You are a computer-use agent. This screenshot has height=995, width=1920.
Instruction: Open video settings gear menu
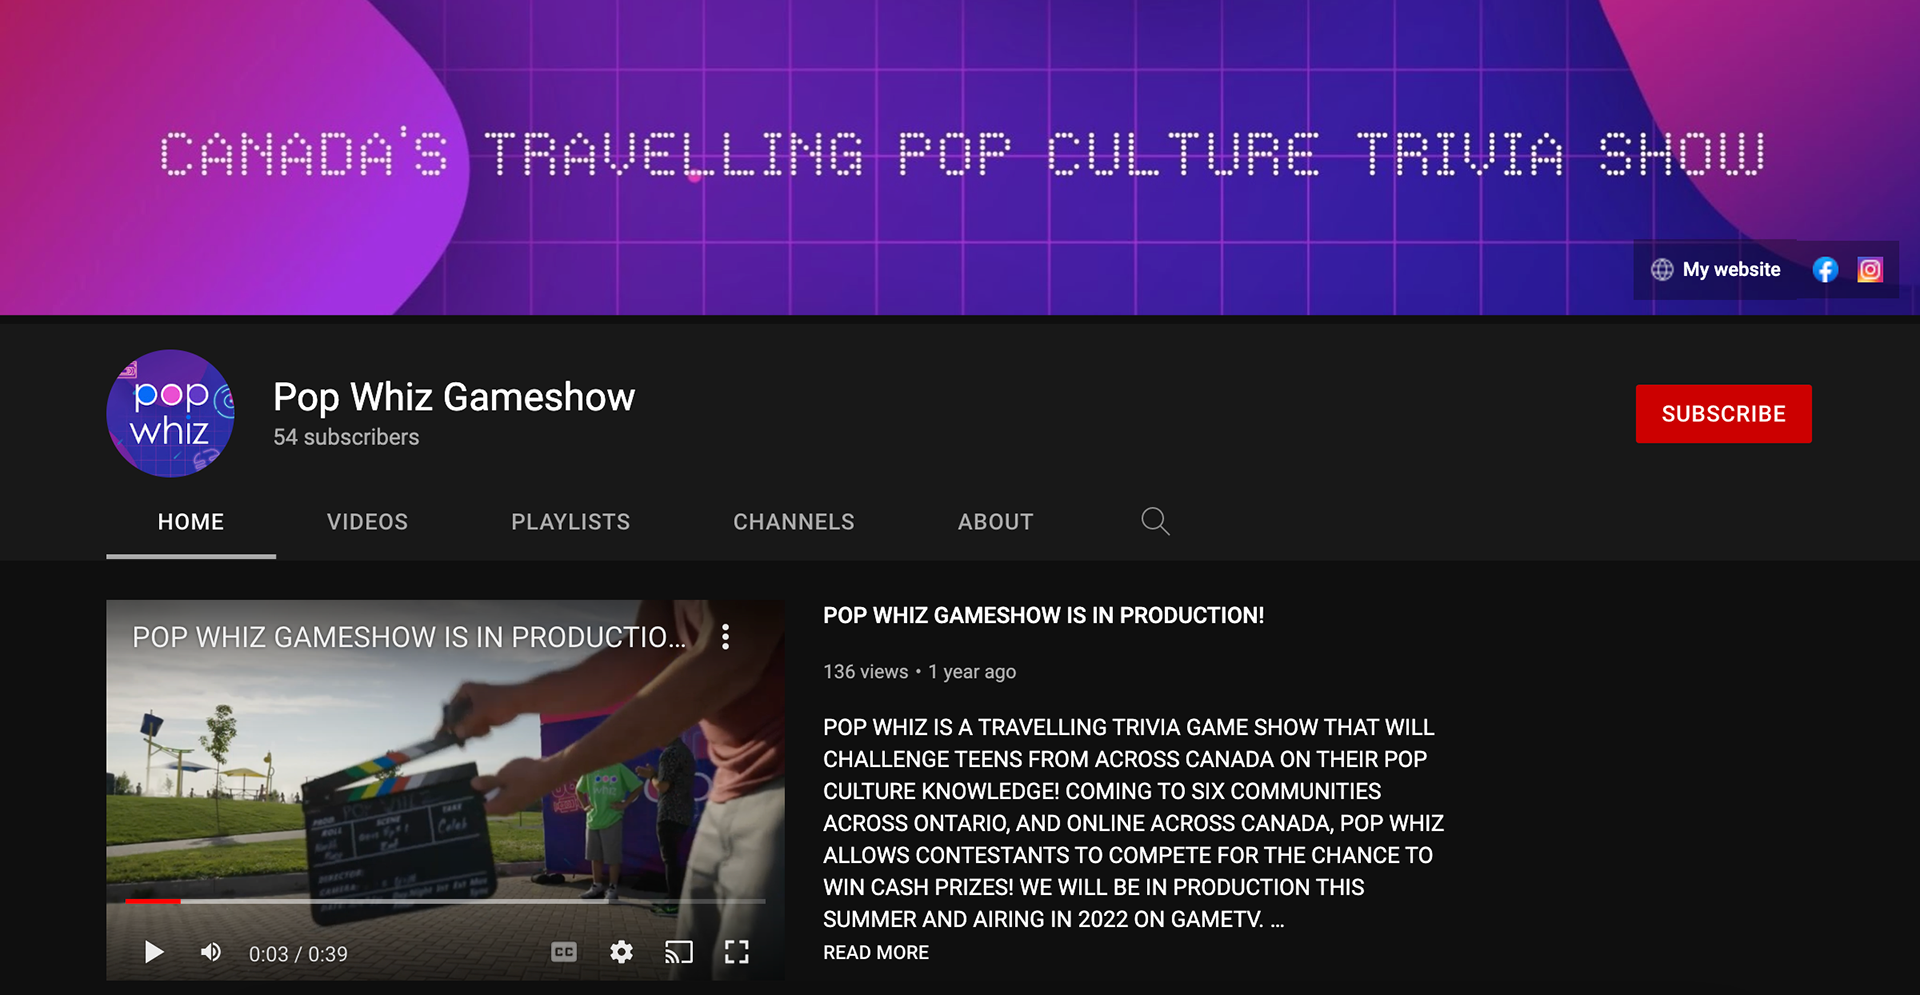click(x=621, y=952)
